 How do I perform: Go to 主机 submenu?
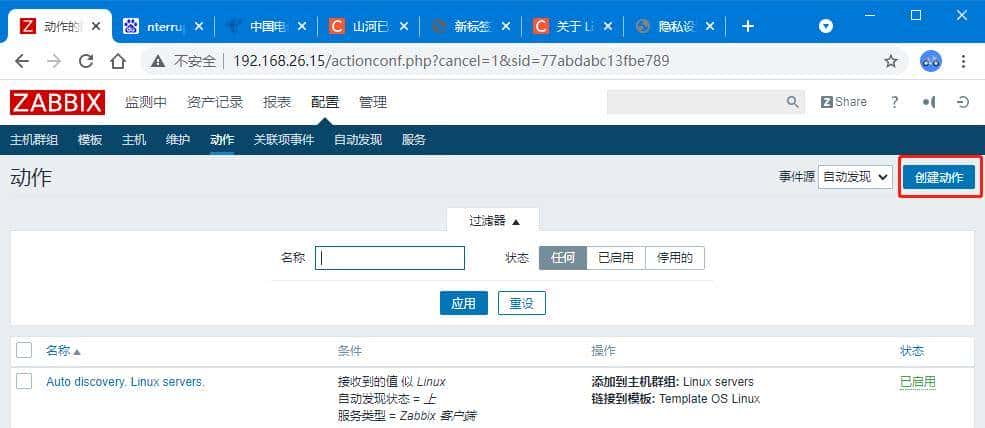coord(134,140)
